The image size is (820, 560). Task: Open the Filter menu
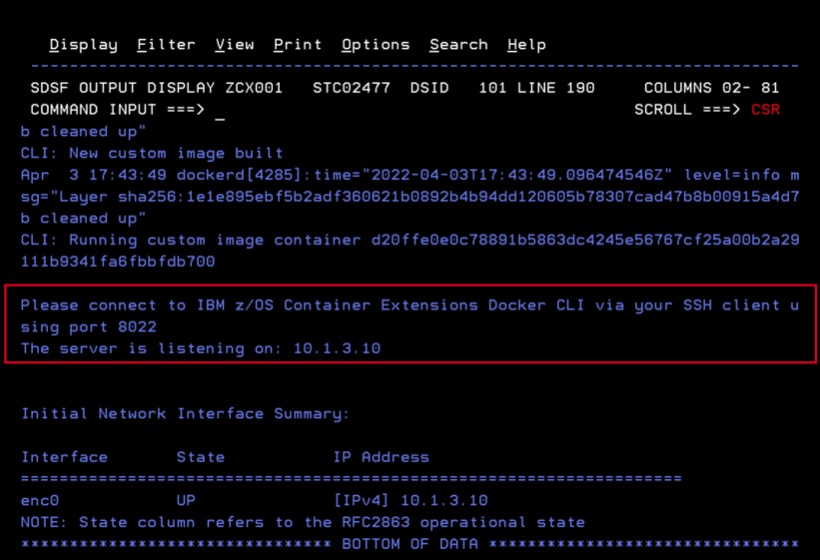click(x=166, y=45)
